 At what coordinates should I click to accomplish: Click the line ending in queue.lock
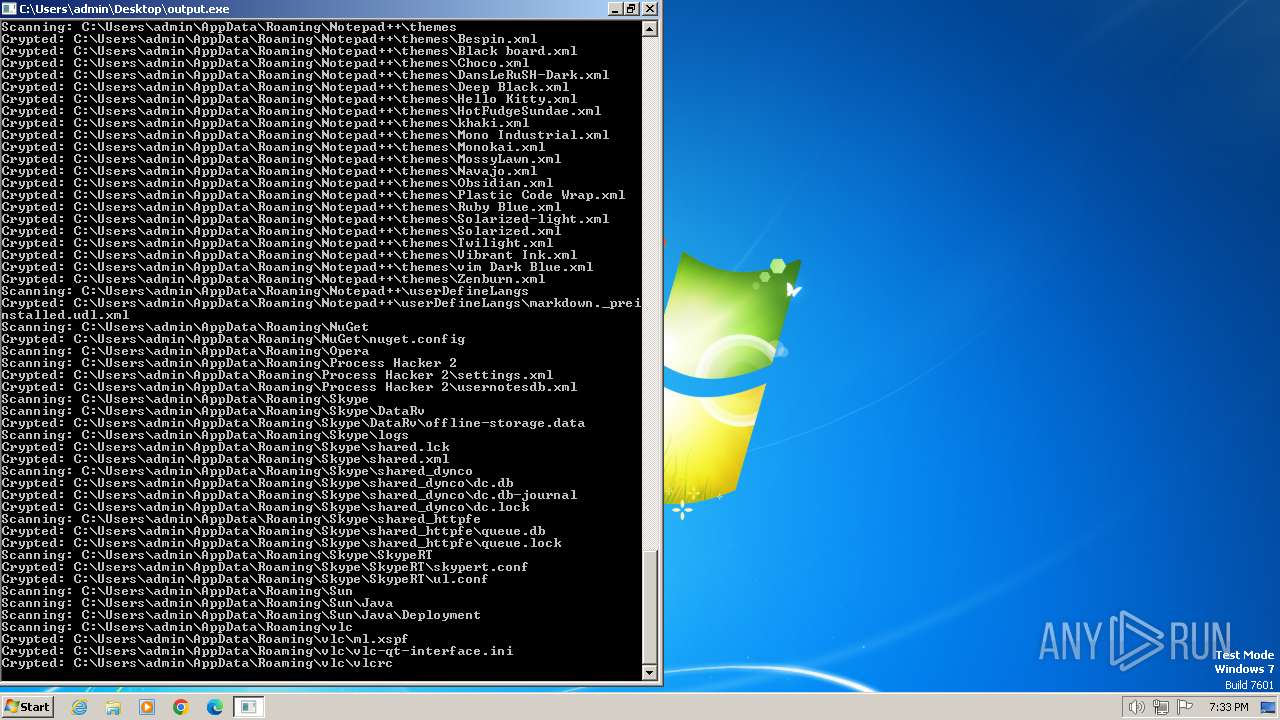(281, 543)
